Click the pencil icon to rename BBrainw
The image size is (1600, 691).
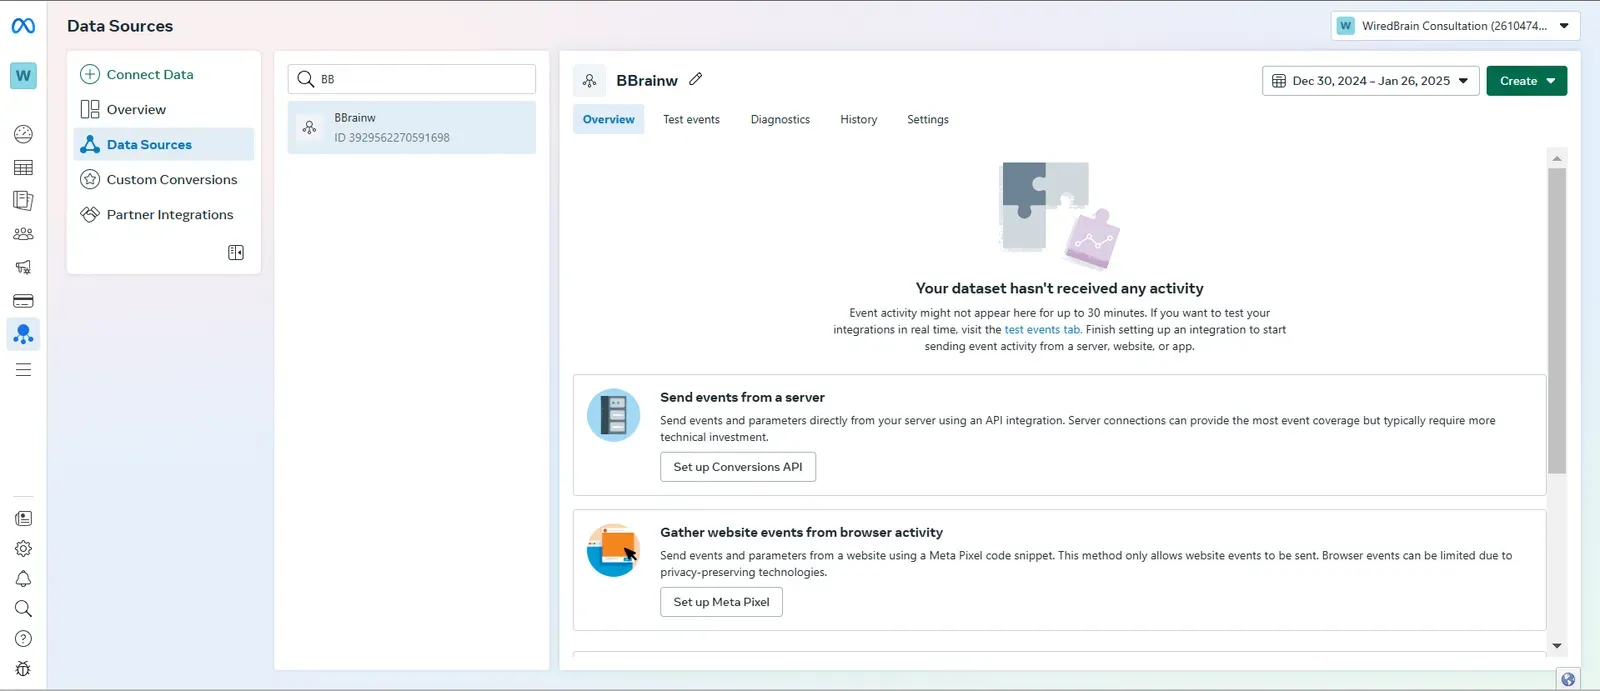[696, 79]
